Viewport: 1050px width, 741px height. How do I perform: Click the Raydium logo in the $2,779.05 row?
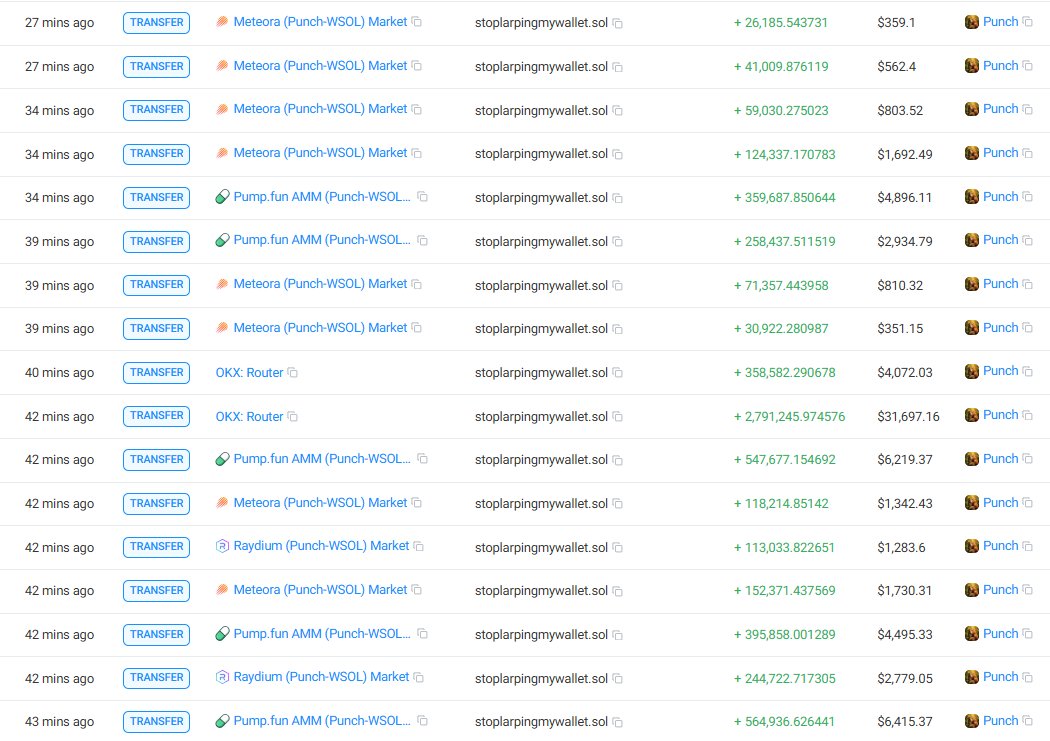pyautogui.click(x=222, y=677)
